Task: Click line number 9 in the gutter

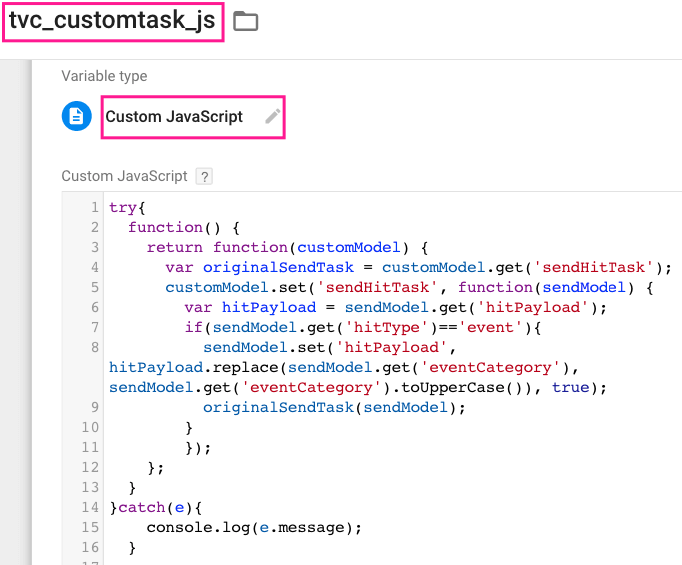Action: pyautogui.click(x=95, y=408)
